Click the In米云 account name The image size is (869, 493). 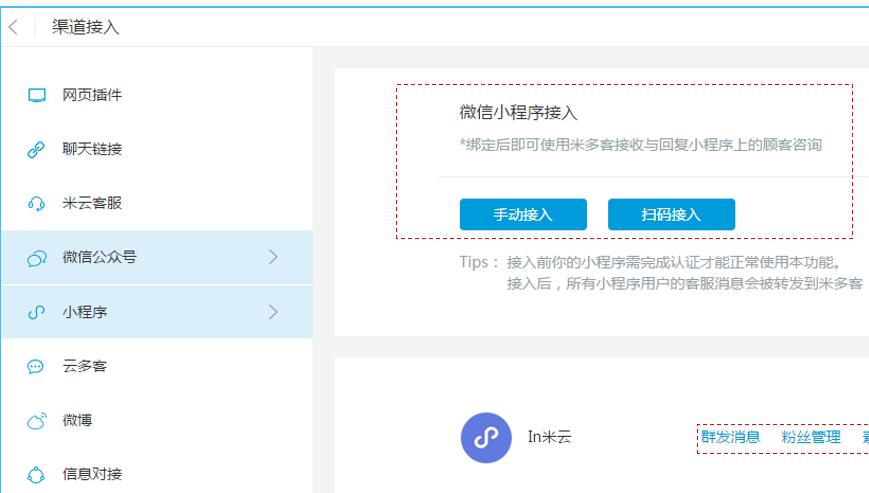coord(549,437)
